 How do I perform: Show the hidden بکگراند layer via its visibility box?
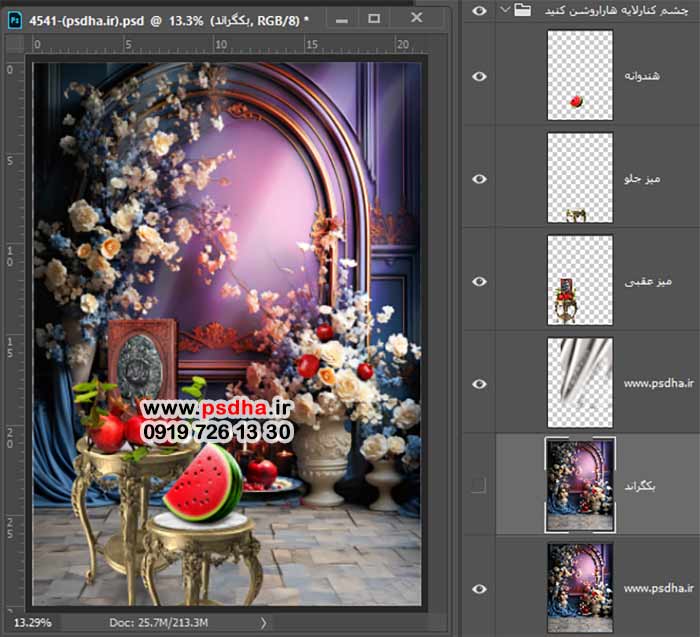[x=479, y=485]
